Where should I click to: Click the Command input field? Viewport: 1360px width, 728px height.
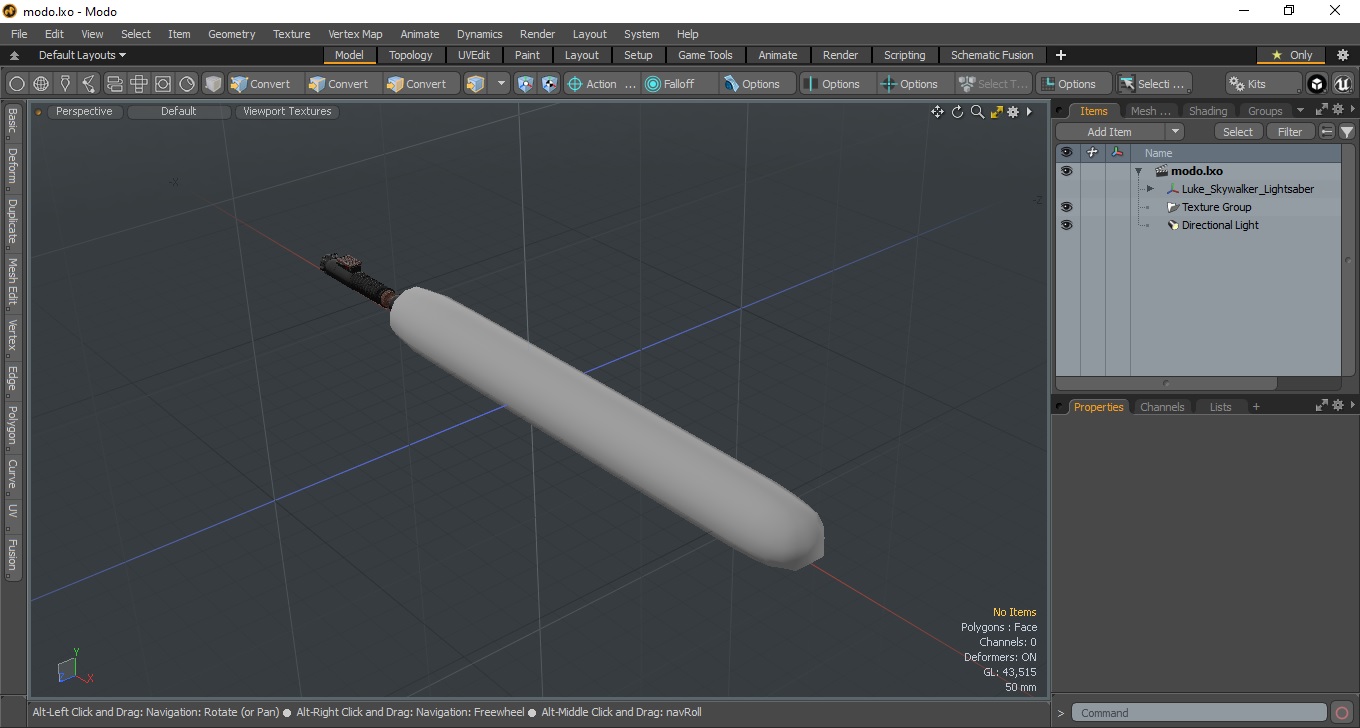[x=1201, y=713]
